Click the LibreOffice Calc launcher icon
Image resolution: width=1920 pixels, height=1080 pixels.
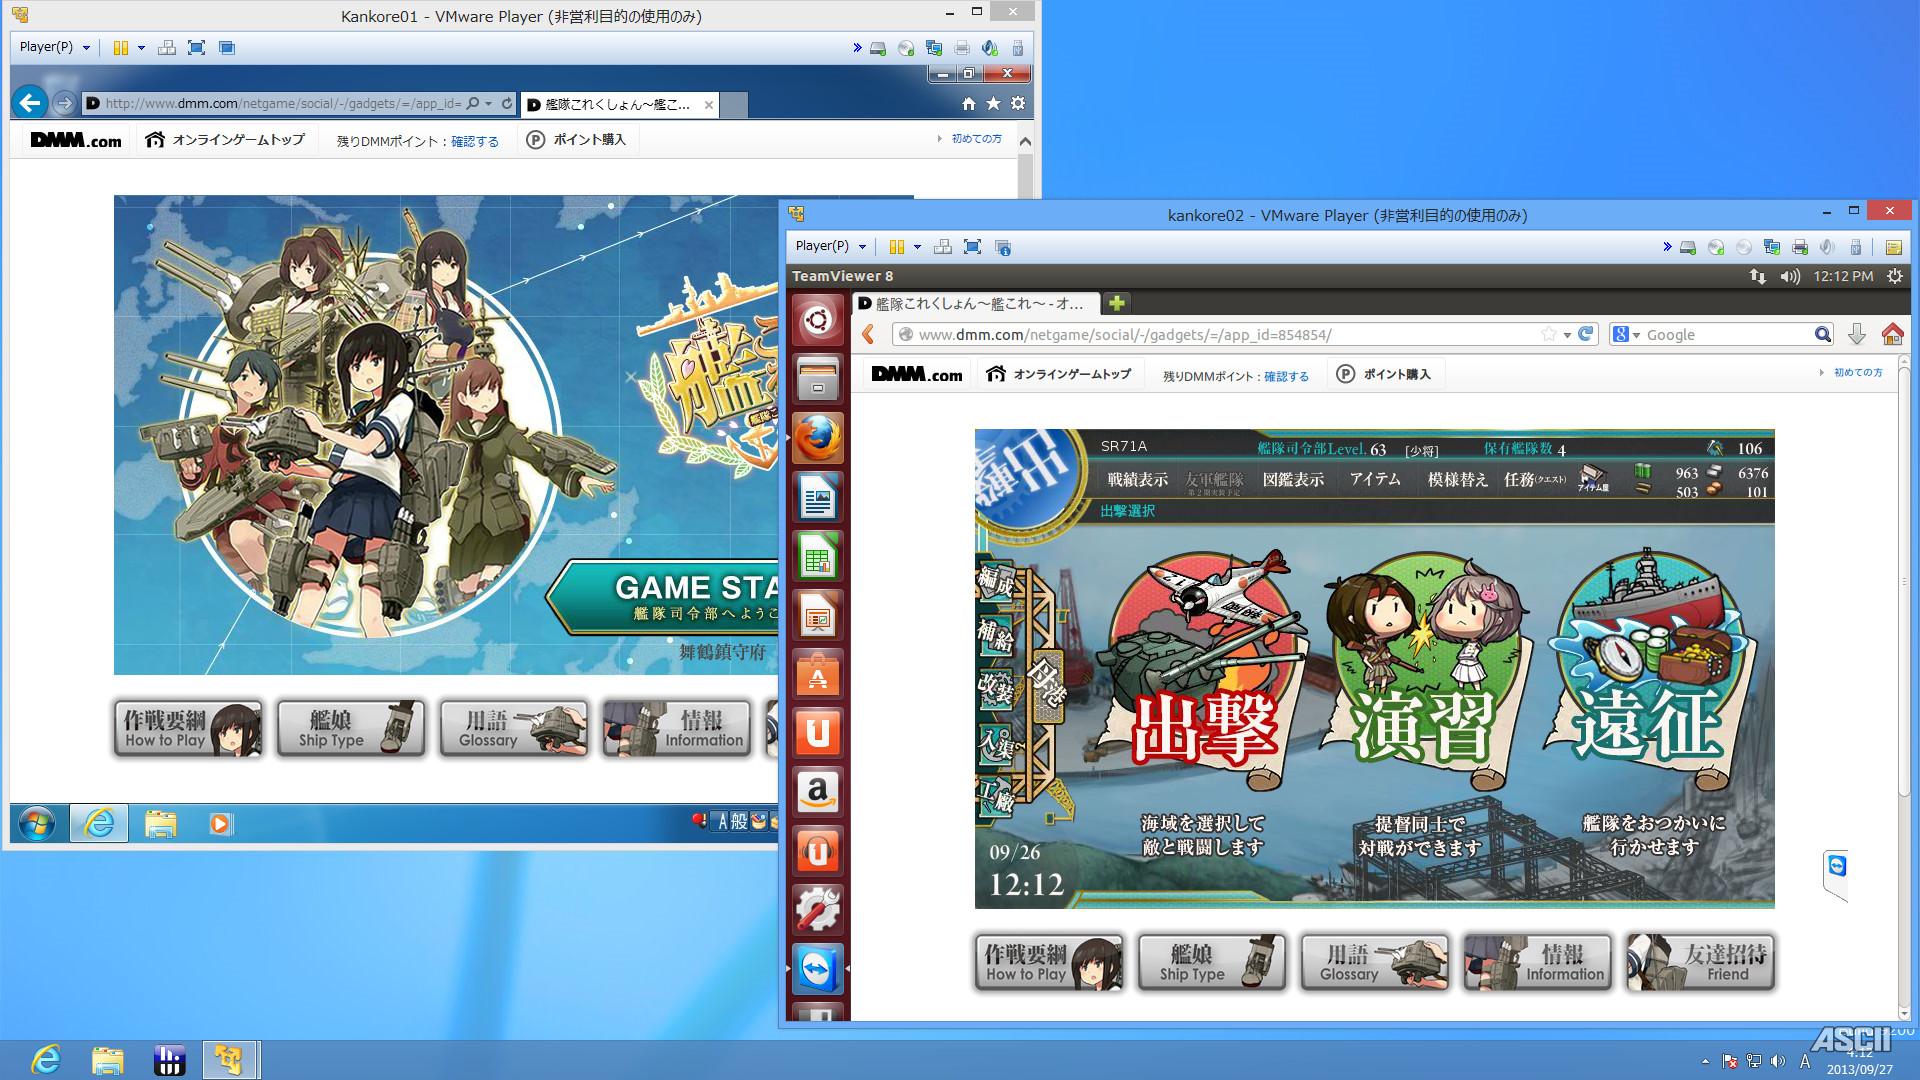817,556
